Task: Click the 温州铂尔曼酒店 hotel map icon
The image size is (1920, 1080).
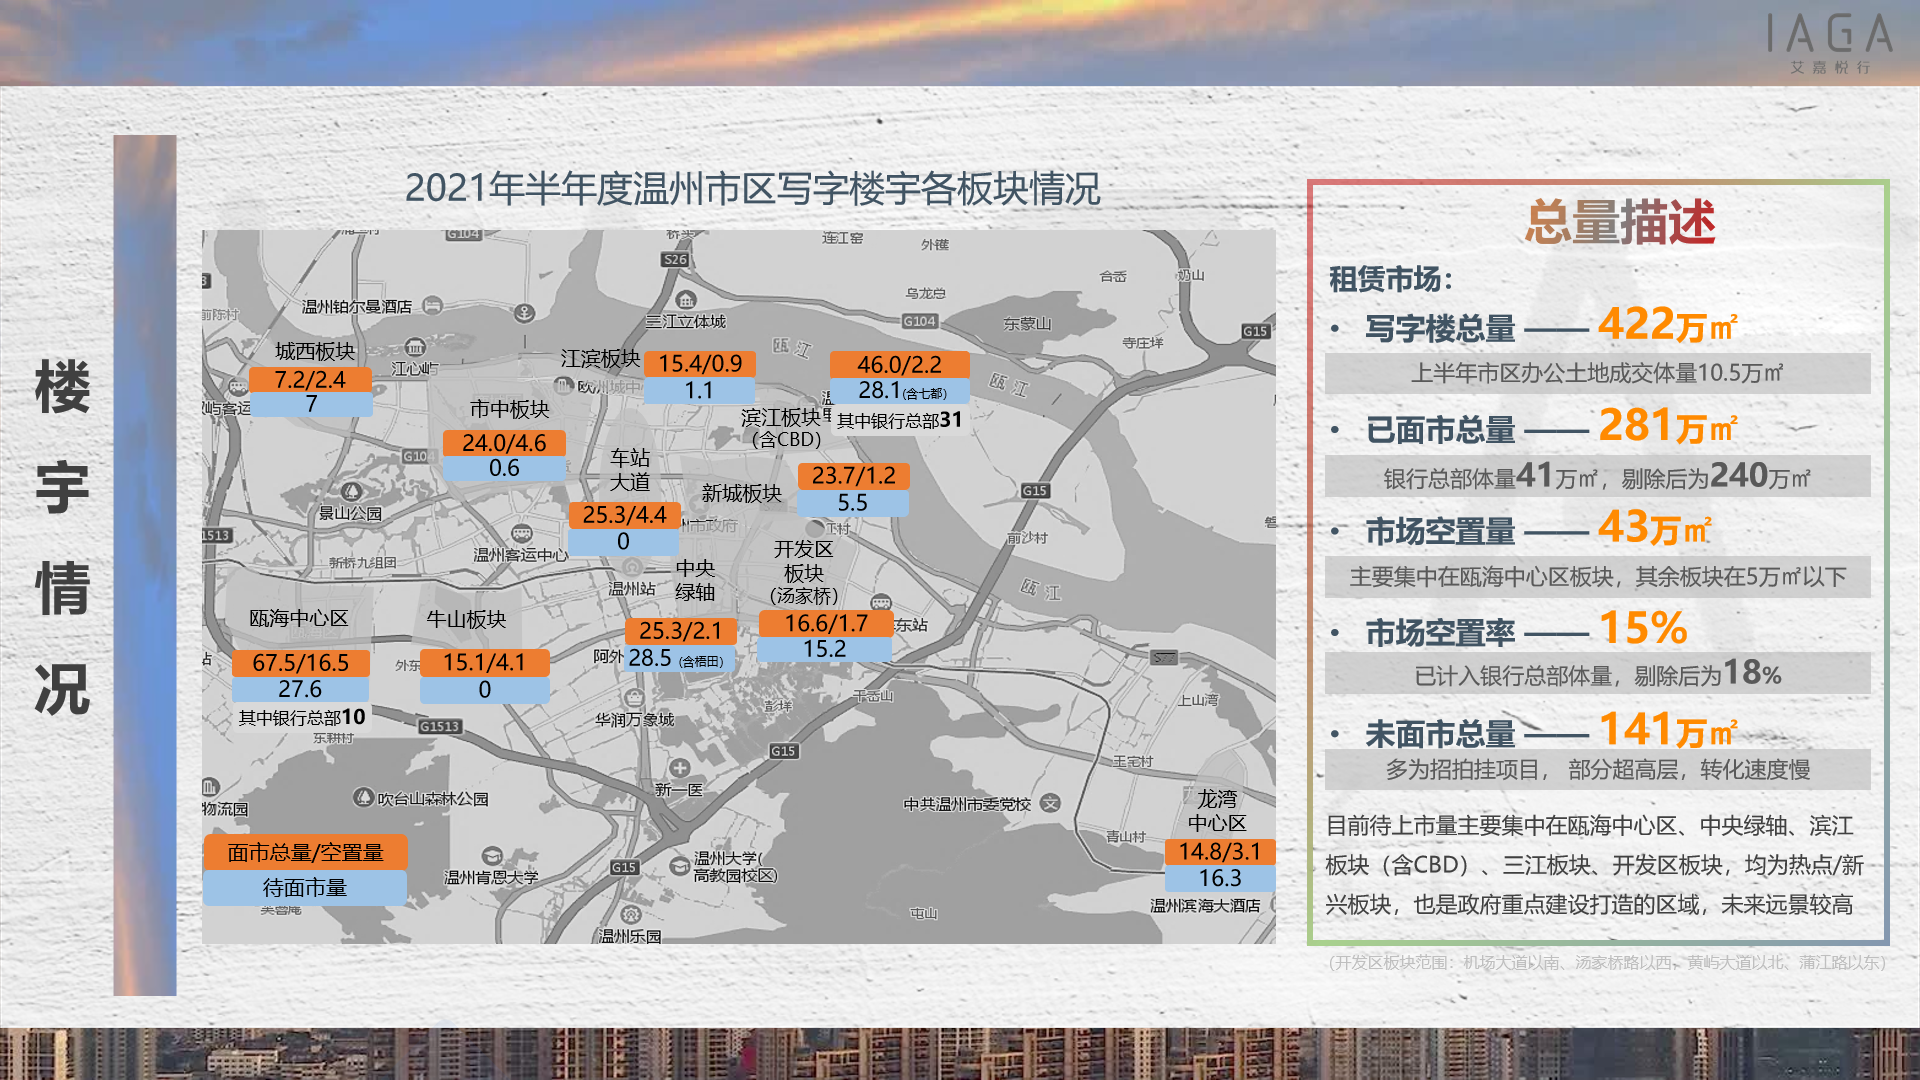Action: (433, 305)
